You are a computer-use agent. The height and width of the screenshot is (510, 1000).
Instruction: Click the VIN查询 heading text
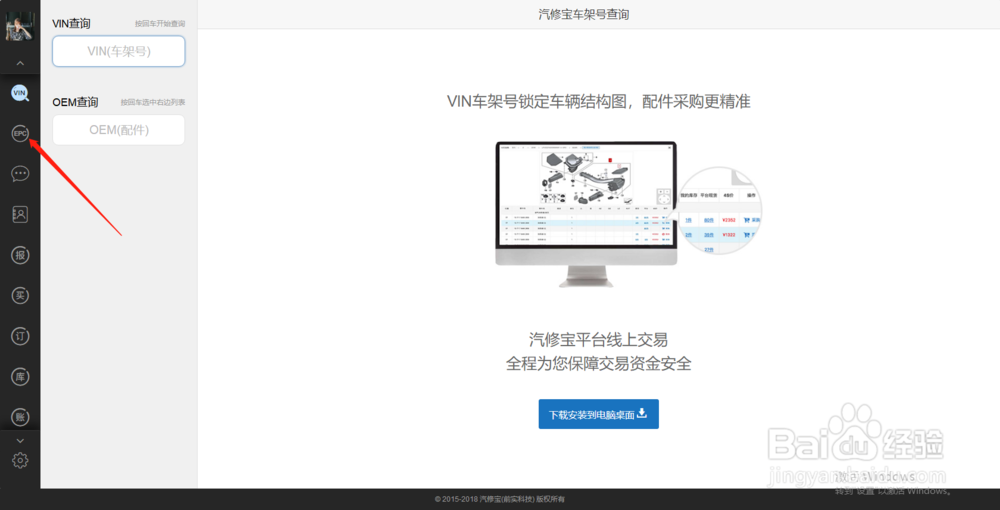71,24
